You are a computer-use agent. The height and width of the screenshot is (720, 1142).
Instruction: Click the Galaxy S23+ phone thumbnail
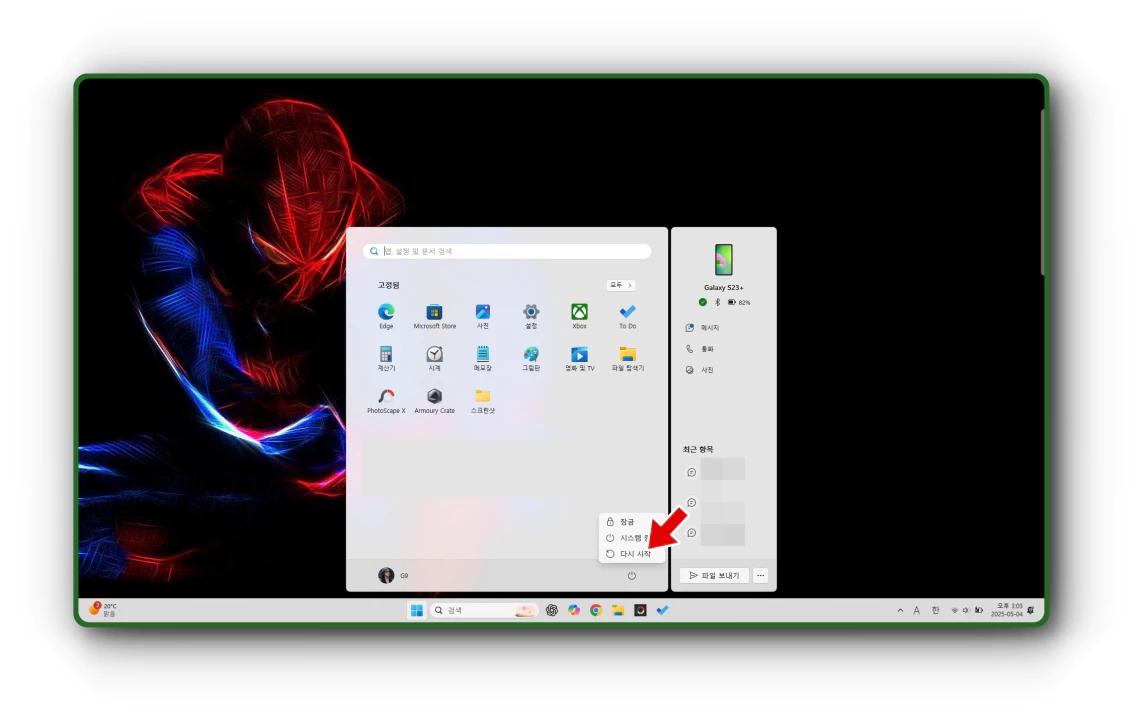coord(723,260)
